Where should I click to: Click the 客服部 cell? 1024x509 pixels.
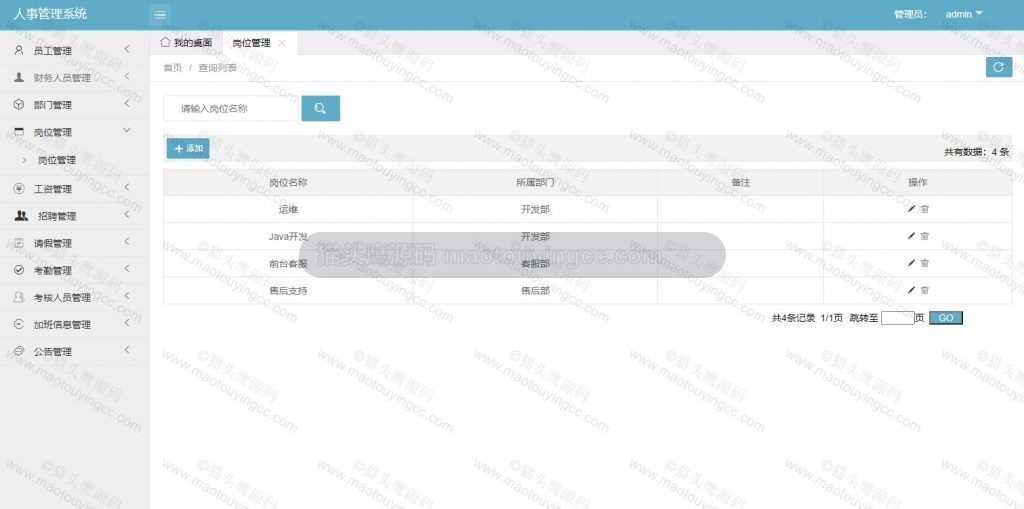(535, 264)
